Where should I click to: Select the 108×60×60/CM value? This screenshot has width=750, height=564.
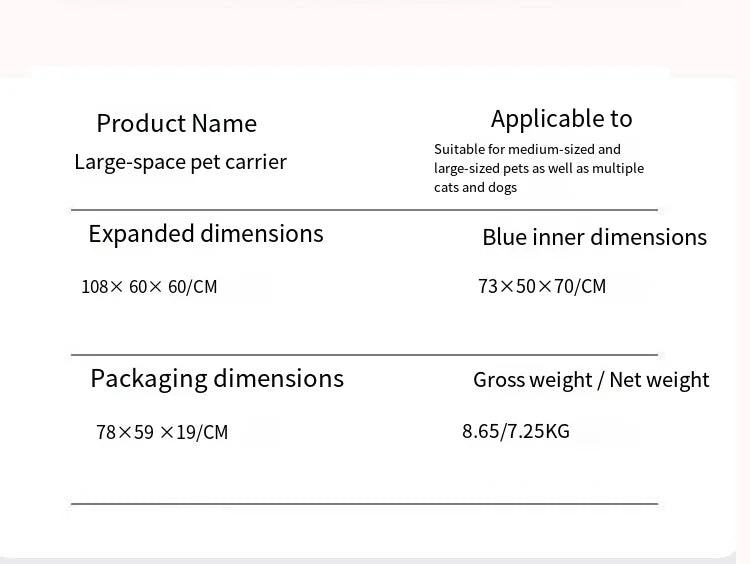[x=149, y=287]
